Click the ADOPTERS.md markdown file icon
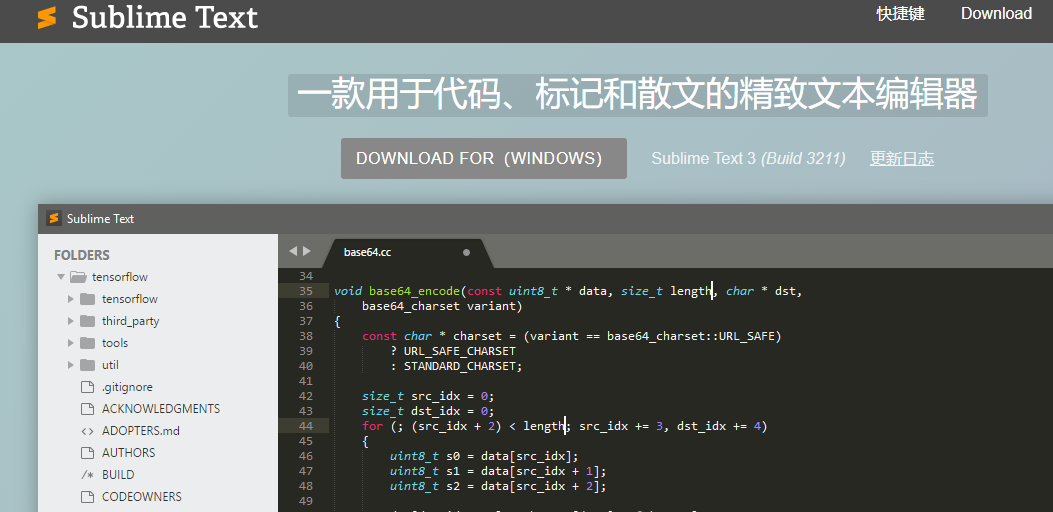Image resolution: width=1053 pixels, height=512 pixels. tap(87, 431)
